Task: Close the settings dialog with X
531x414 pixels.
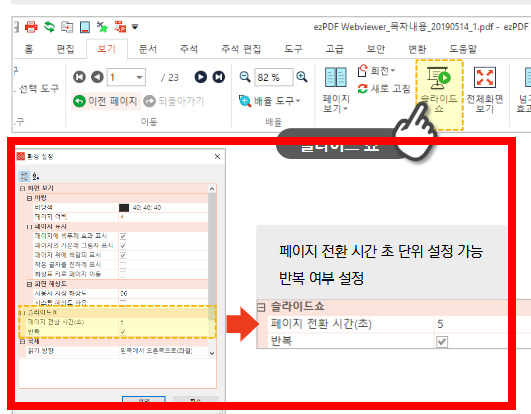Action: click(217, 156)
